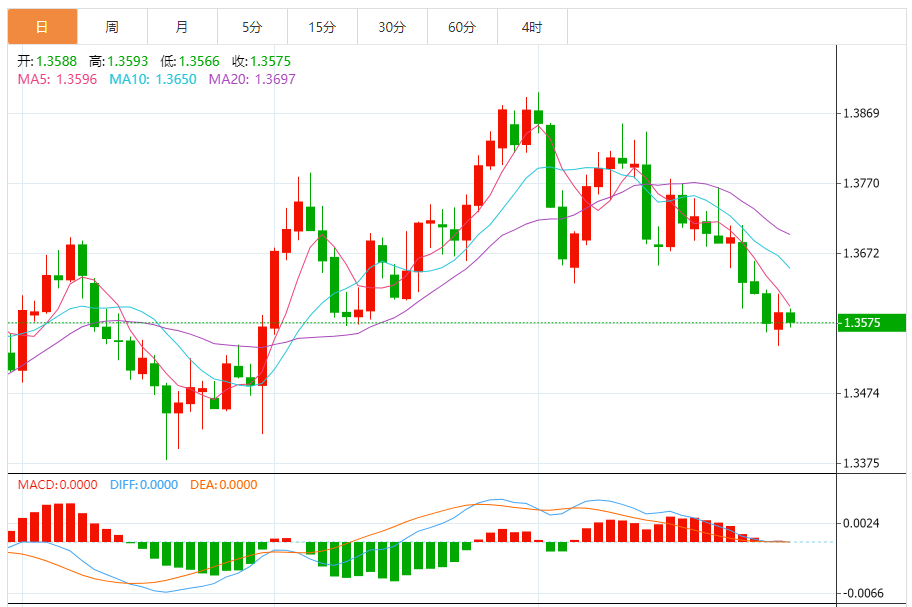Click the 1.3770 price axis label
The width and height of the screenshot is (912, 607).
tap(861, 183)
